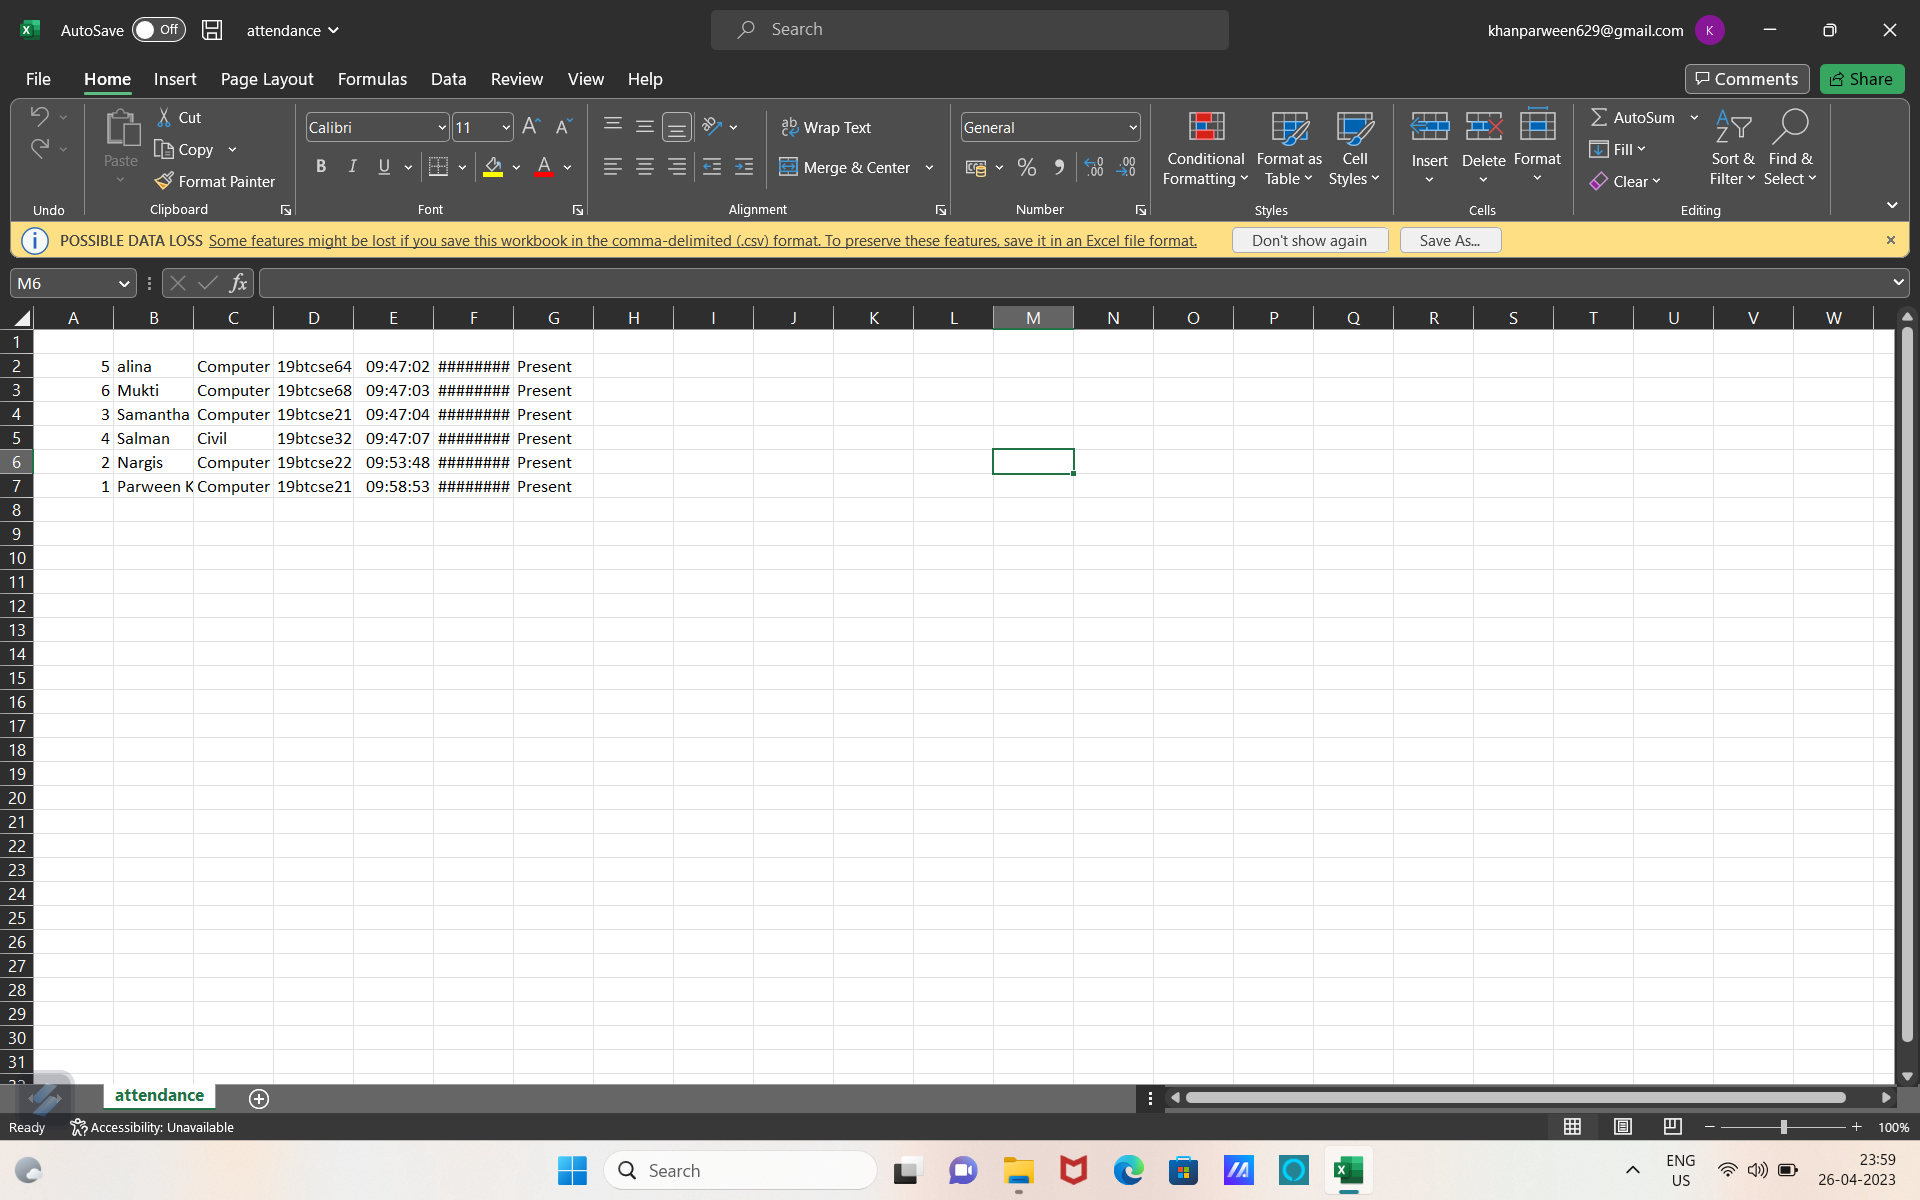The height and width of the screenshot is (1200, 1920).
Task: Open Conditional Formatting
Action: tap(1205, 148)
